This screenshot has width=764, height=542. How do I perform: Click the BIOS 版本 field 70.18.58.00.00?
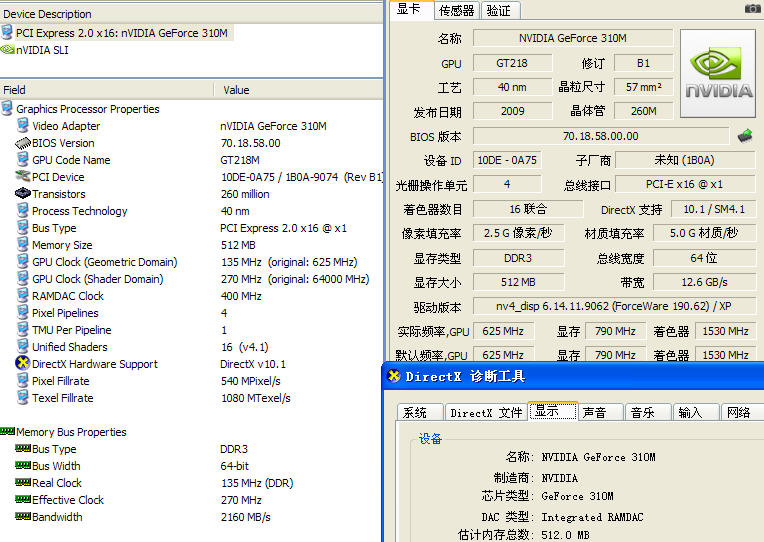tap(601, 136)
